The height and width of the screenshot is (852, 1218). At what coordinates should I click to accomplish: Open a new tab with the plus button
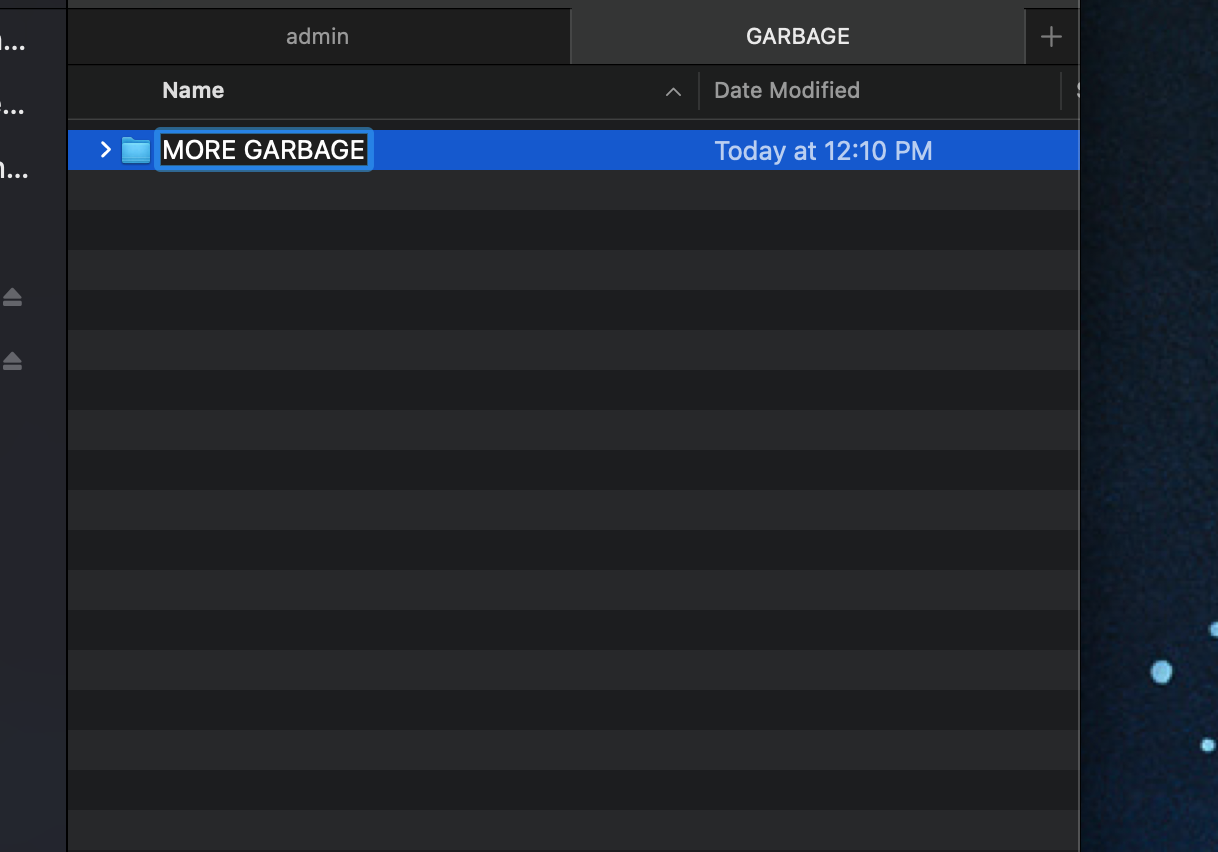1050,37
